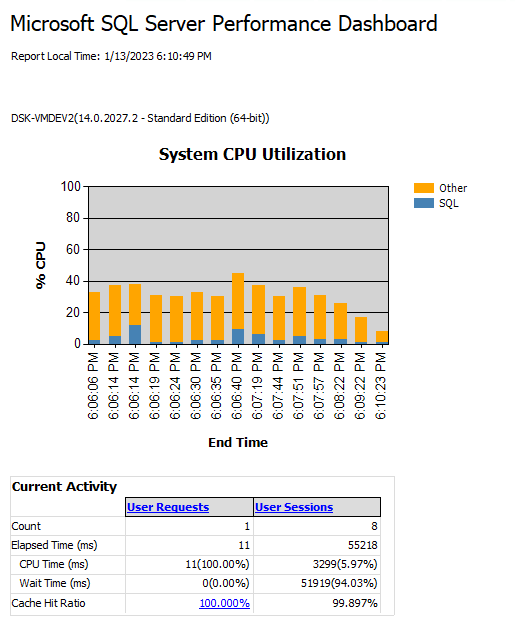Click the bar labeled 6:07:51 PM
This screenshot has height=640, width=515.
tap(300, 316)
